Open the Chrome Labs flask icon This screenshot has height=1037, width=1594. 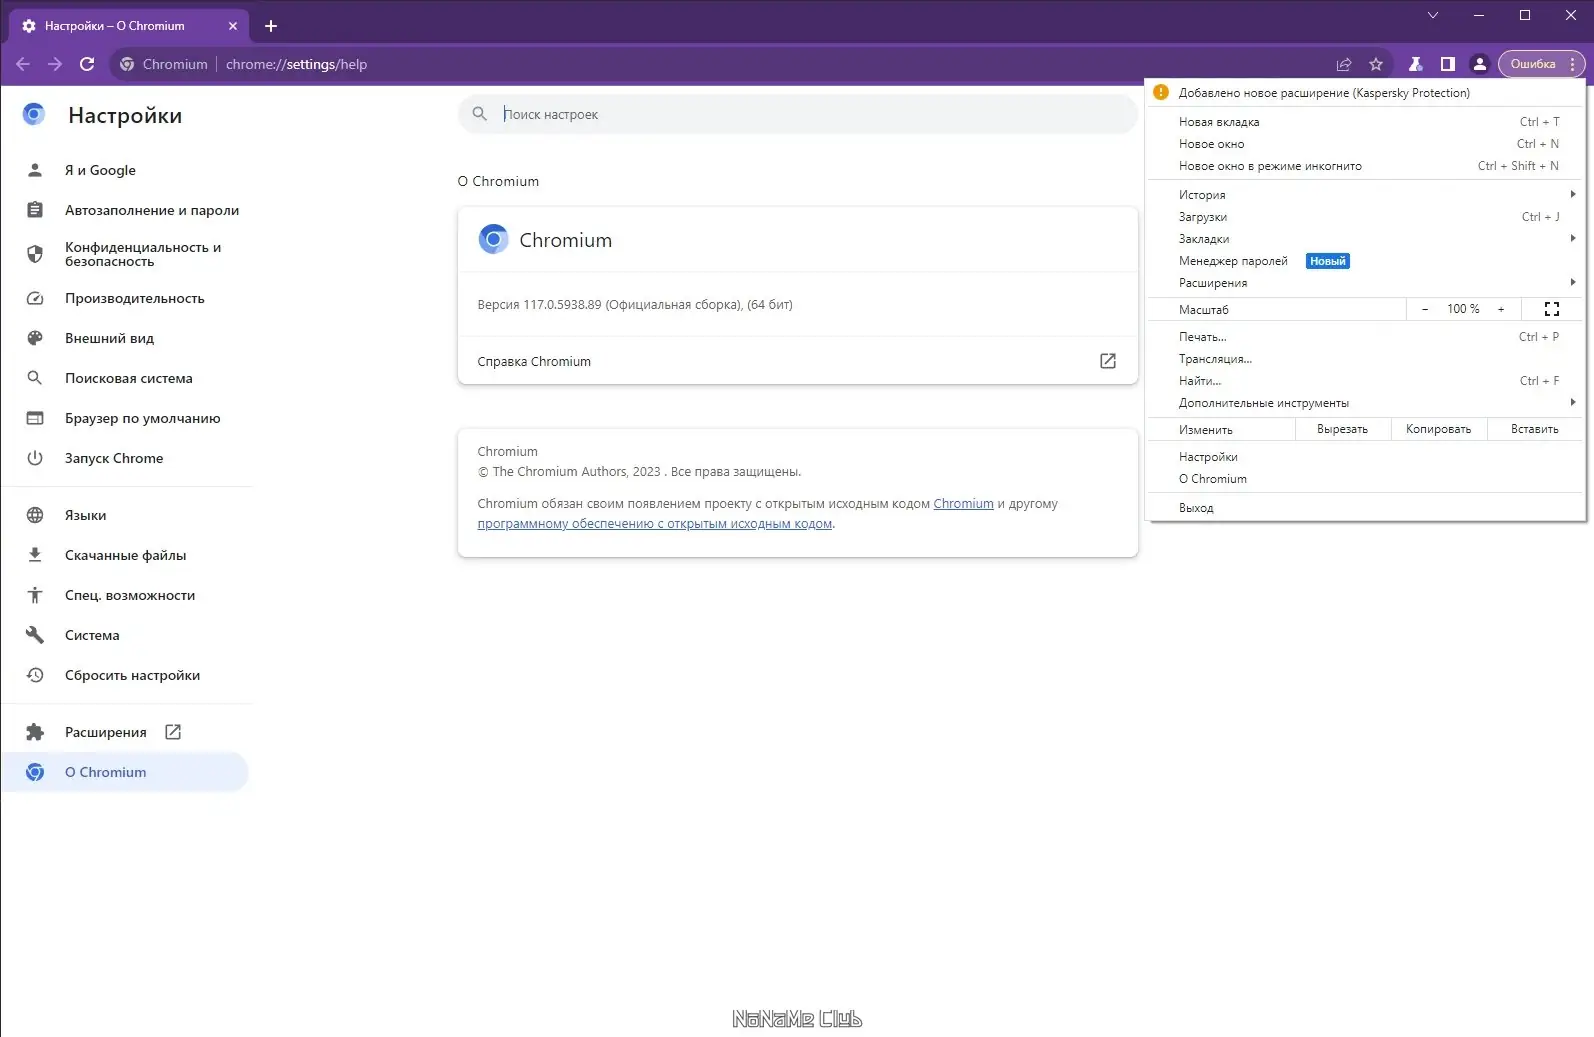(1415, 64)
